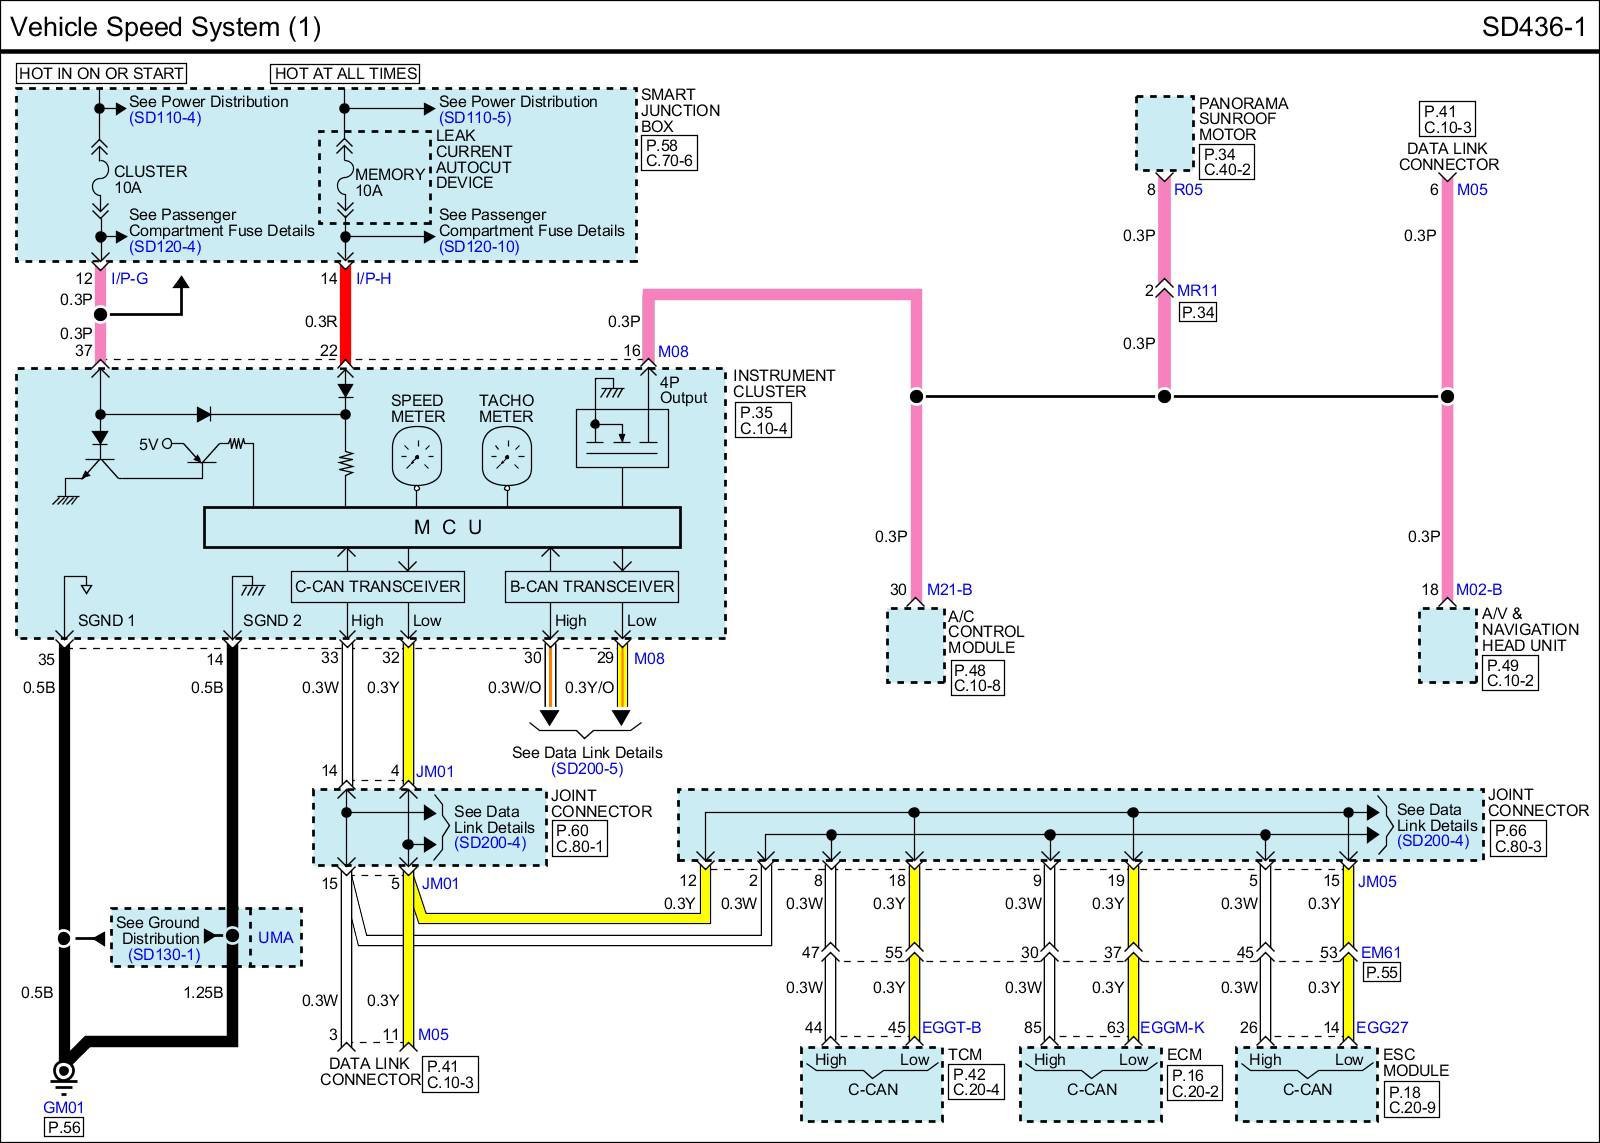This screenshot has width=1600, height=1143.
Task: Follow the SD120-10 fuse details link
Action: coord(479,247)
